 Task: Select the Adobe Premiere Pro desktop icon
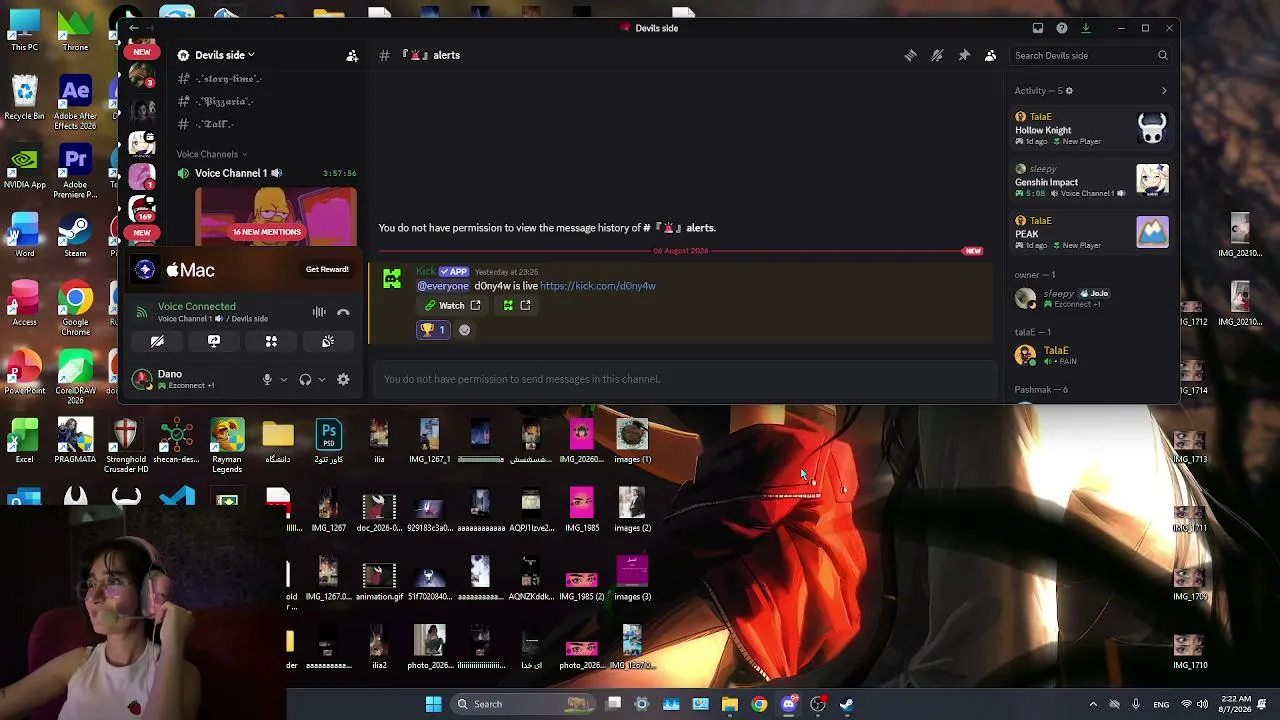pos(75,172)
